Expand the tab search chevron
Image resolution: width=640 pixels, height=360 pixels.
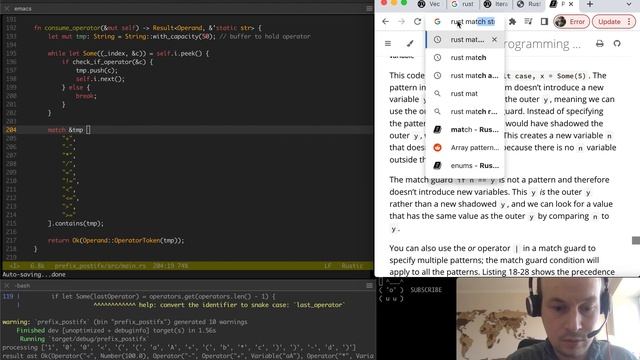pos(629,4)
